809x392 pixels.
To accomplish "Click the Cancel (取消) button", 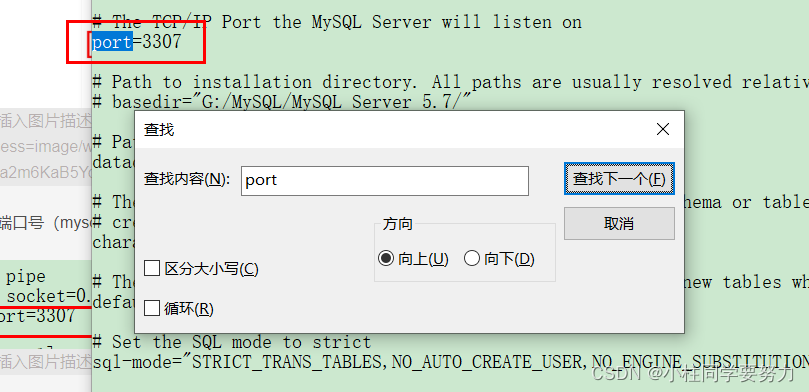I will [619, 223].
